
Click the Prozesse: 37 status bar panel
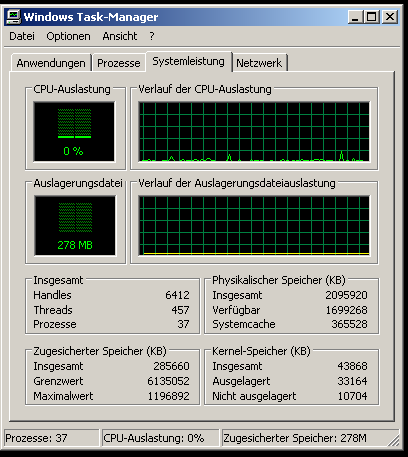[52, 438]
